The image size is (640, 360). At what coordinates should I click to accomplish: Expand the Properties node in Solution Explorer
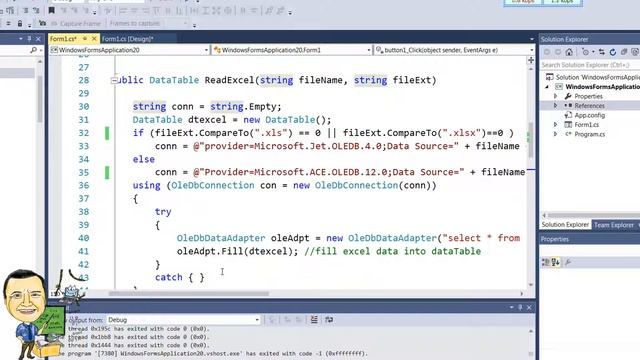556,96
